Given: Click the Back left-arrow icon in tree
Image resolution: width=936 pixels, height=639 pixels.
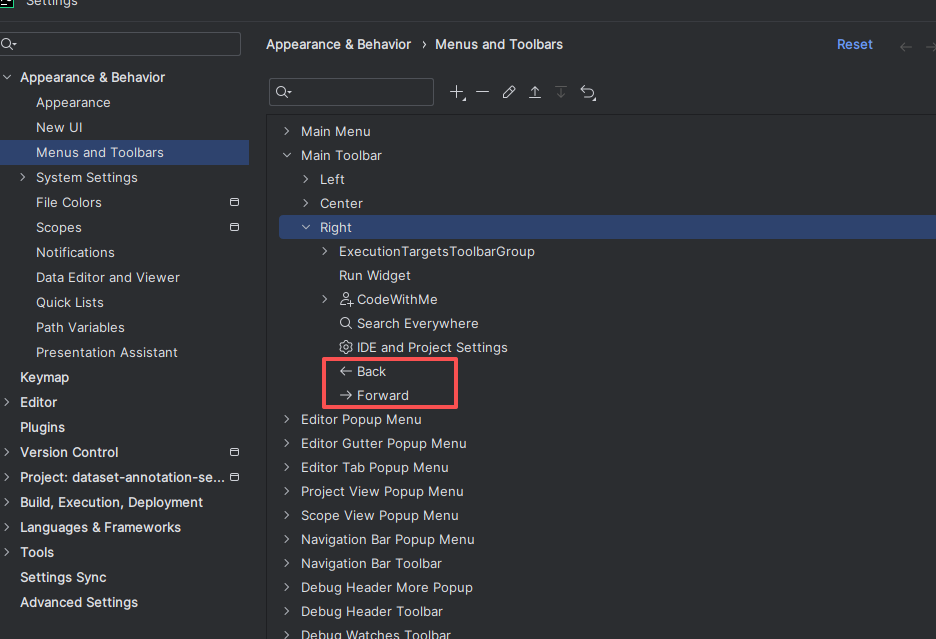Looking at the screenshot, I should pos(346,371).
